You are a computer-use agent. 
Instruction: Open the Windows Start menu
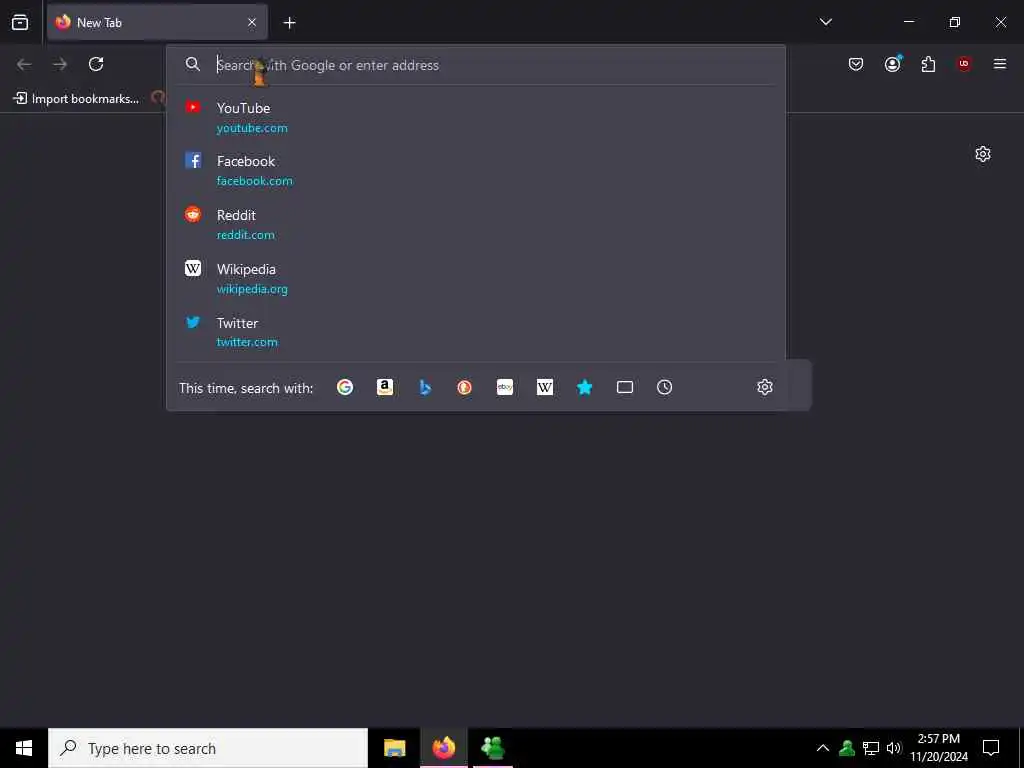pyautogui.click(x=24, y=748)
